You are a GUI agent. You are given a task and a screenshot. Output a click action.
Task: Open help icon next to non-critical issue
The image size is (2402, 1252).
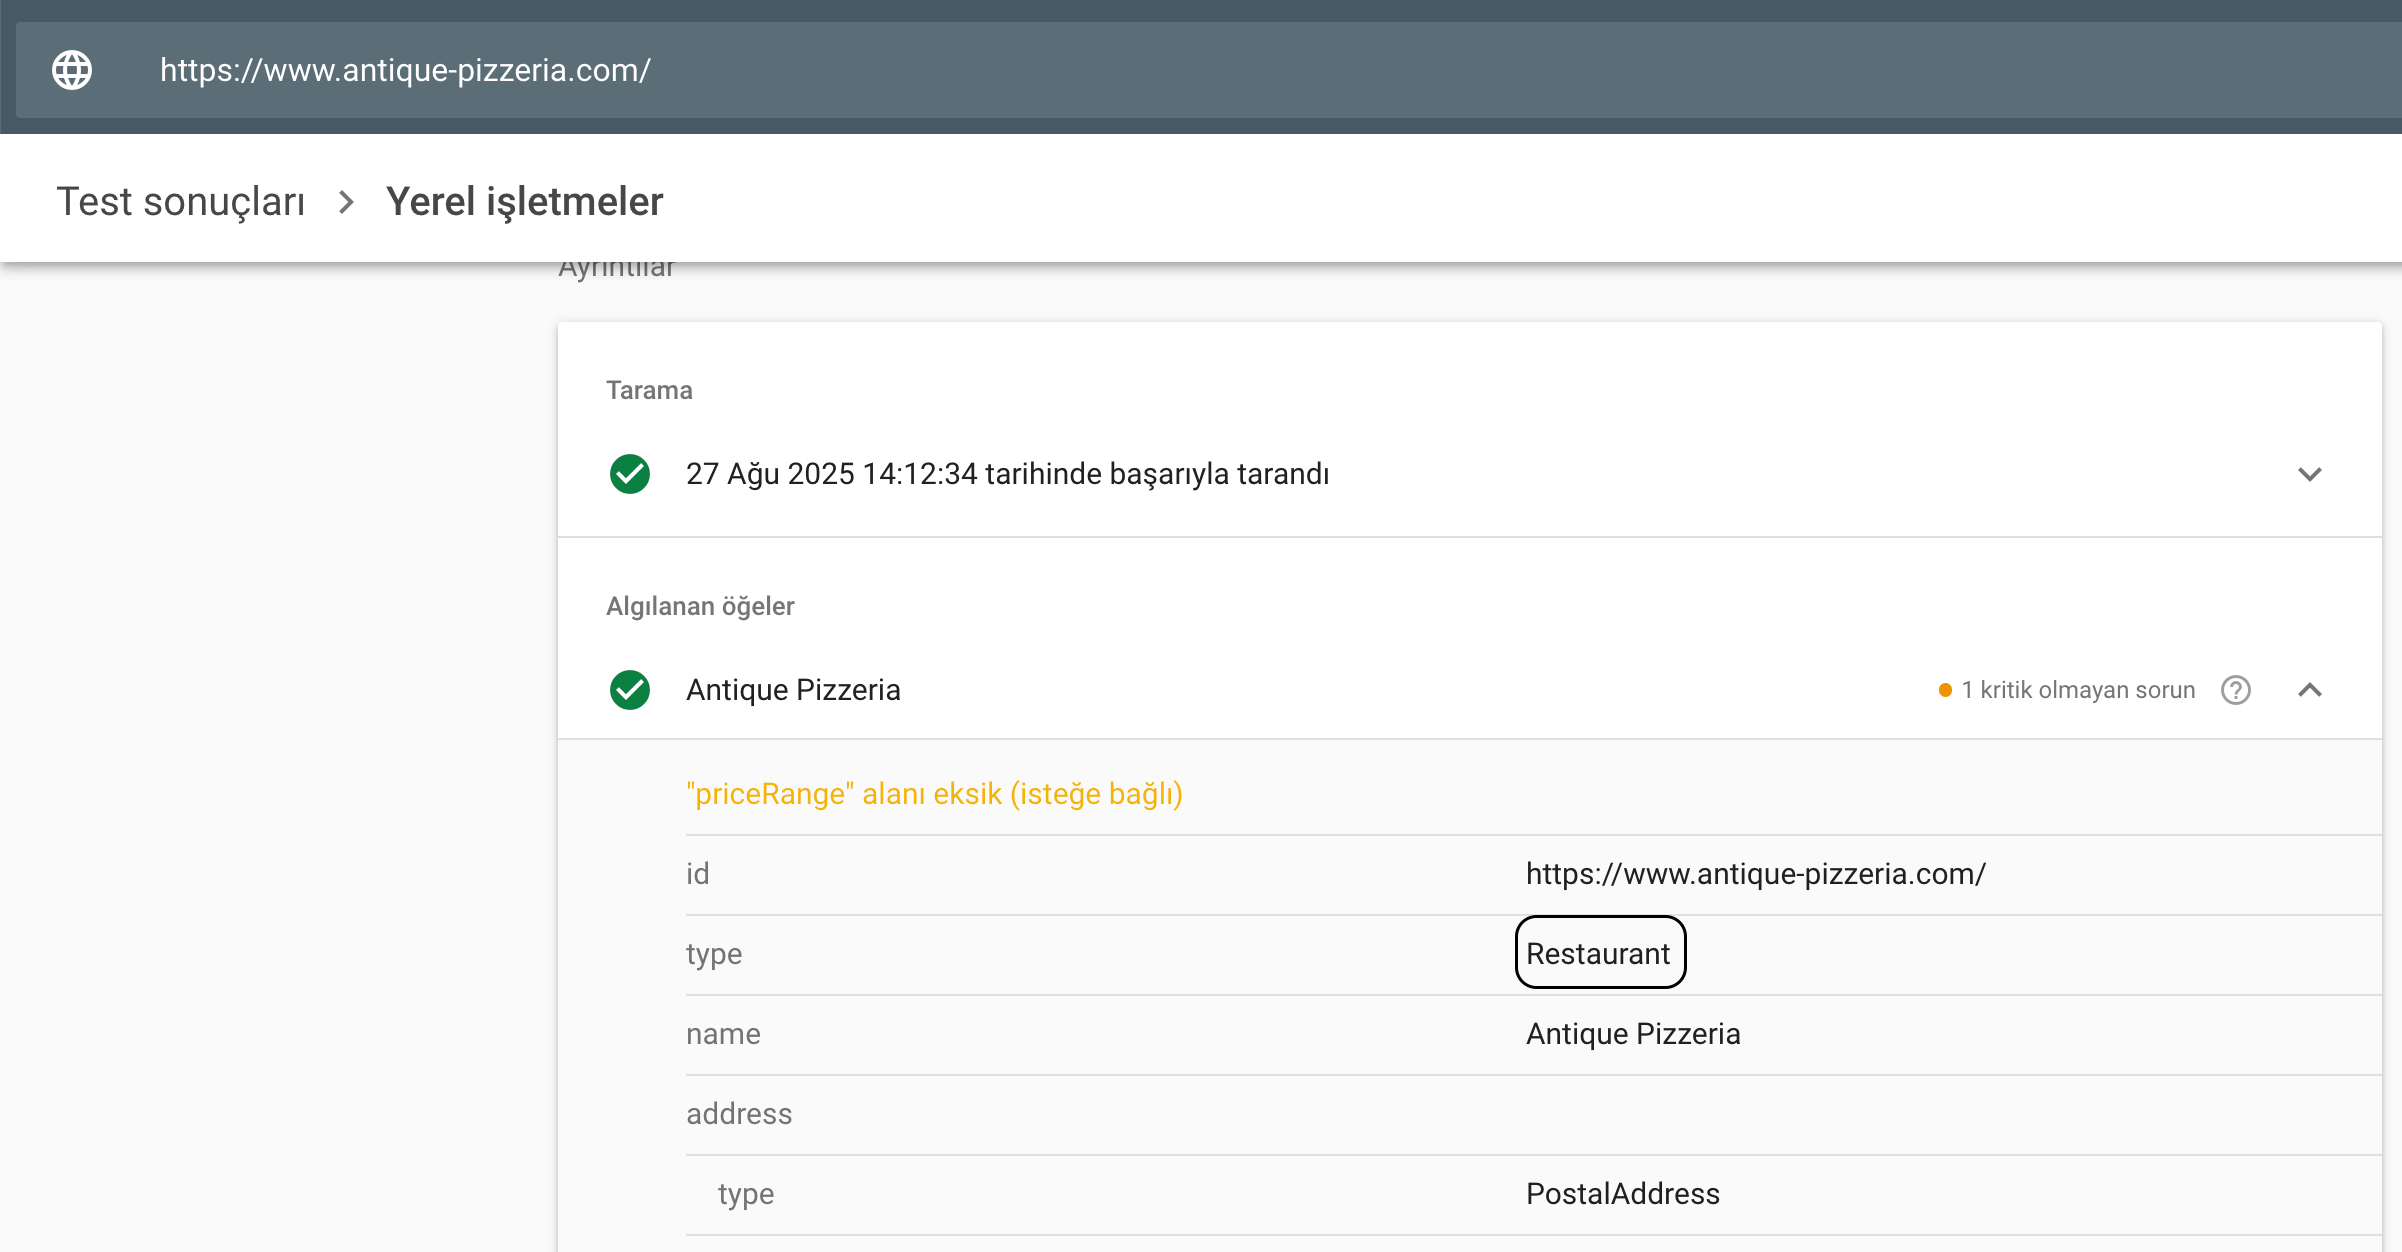[2236, 690]
